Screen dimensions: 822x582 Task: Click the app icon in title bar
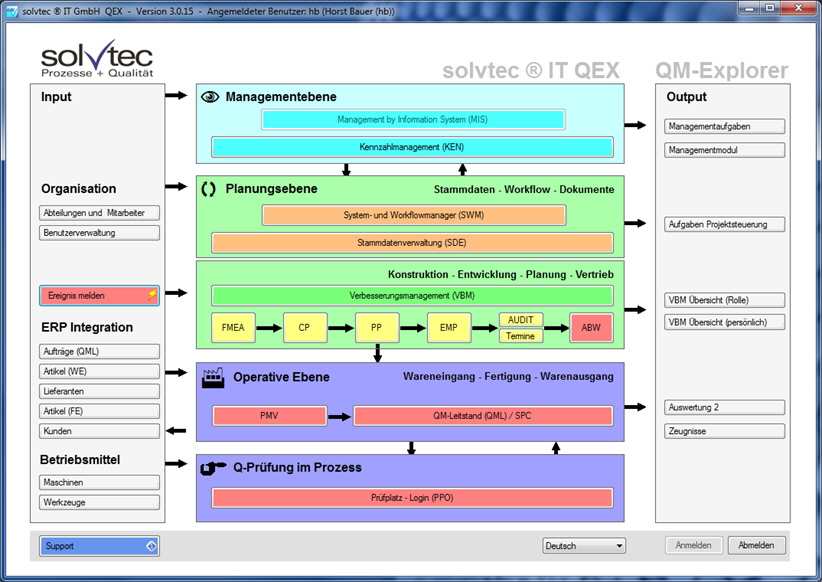pos(12,10)
